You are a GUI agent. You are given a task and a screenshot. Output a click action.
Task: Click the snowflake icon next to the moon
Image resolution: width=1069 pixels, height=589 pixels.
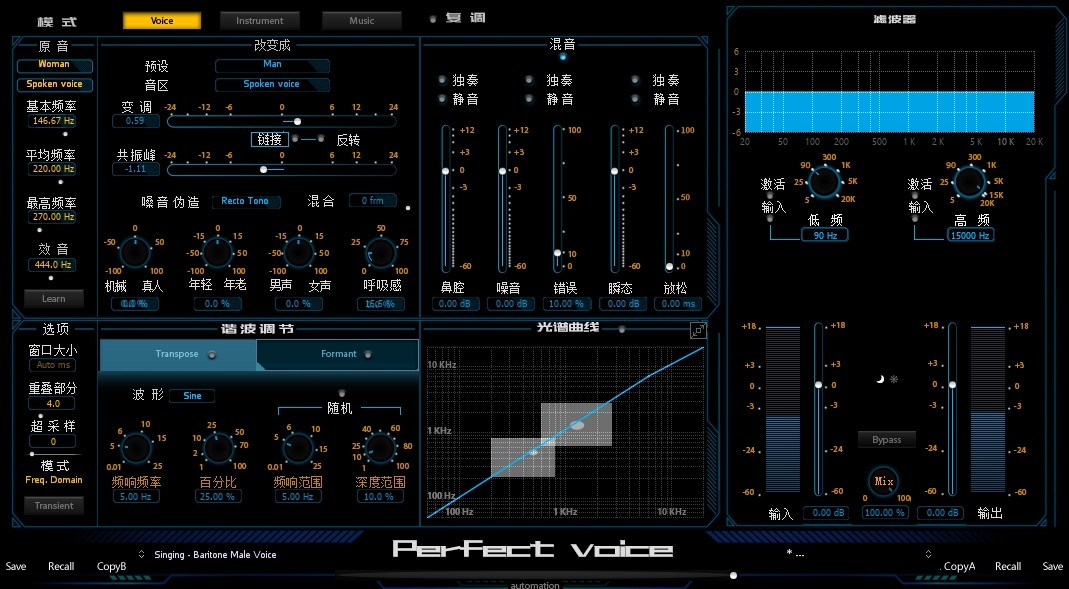(x=894, y=379)
